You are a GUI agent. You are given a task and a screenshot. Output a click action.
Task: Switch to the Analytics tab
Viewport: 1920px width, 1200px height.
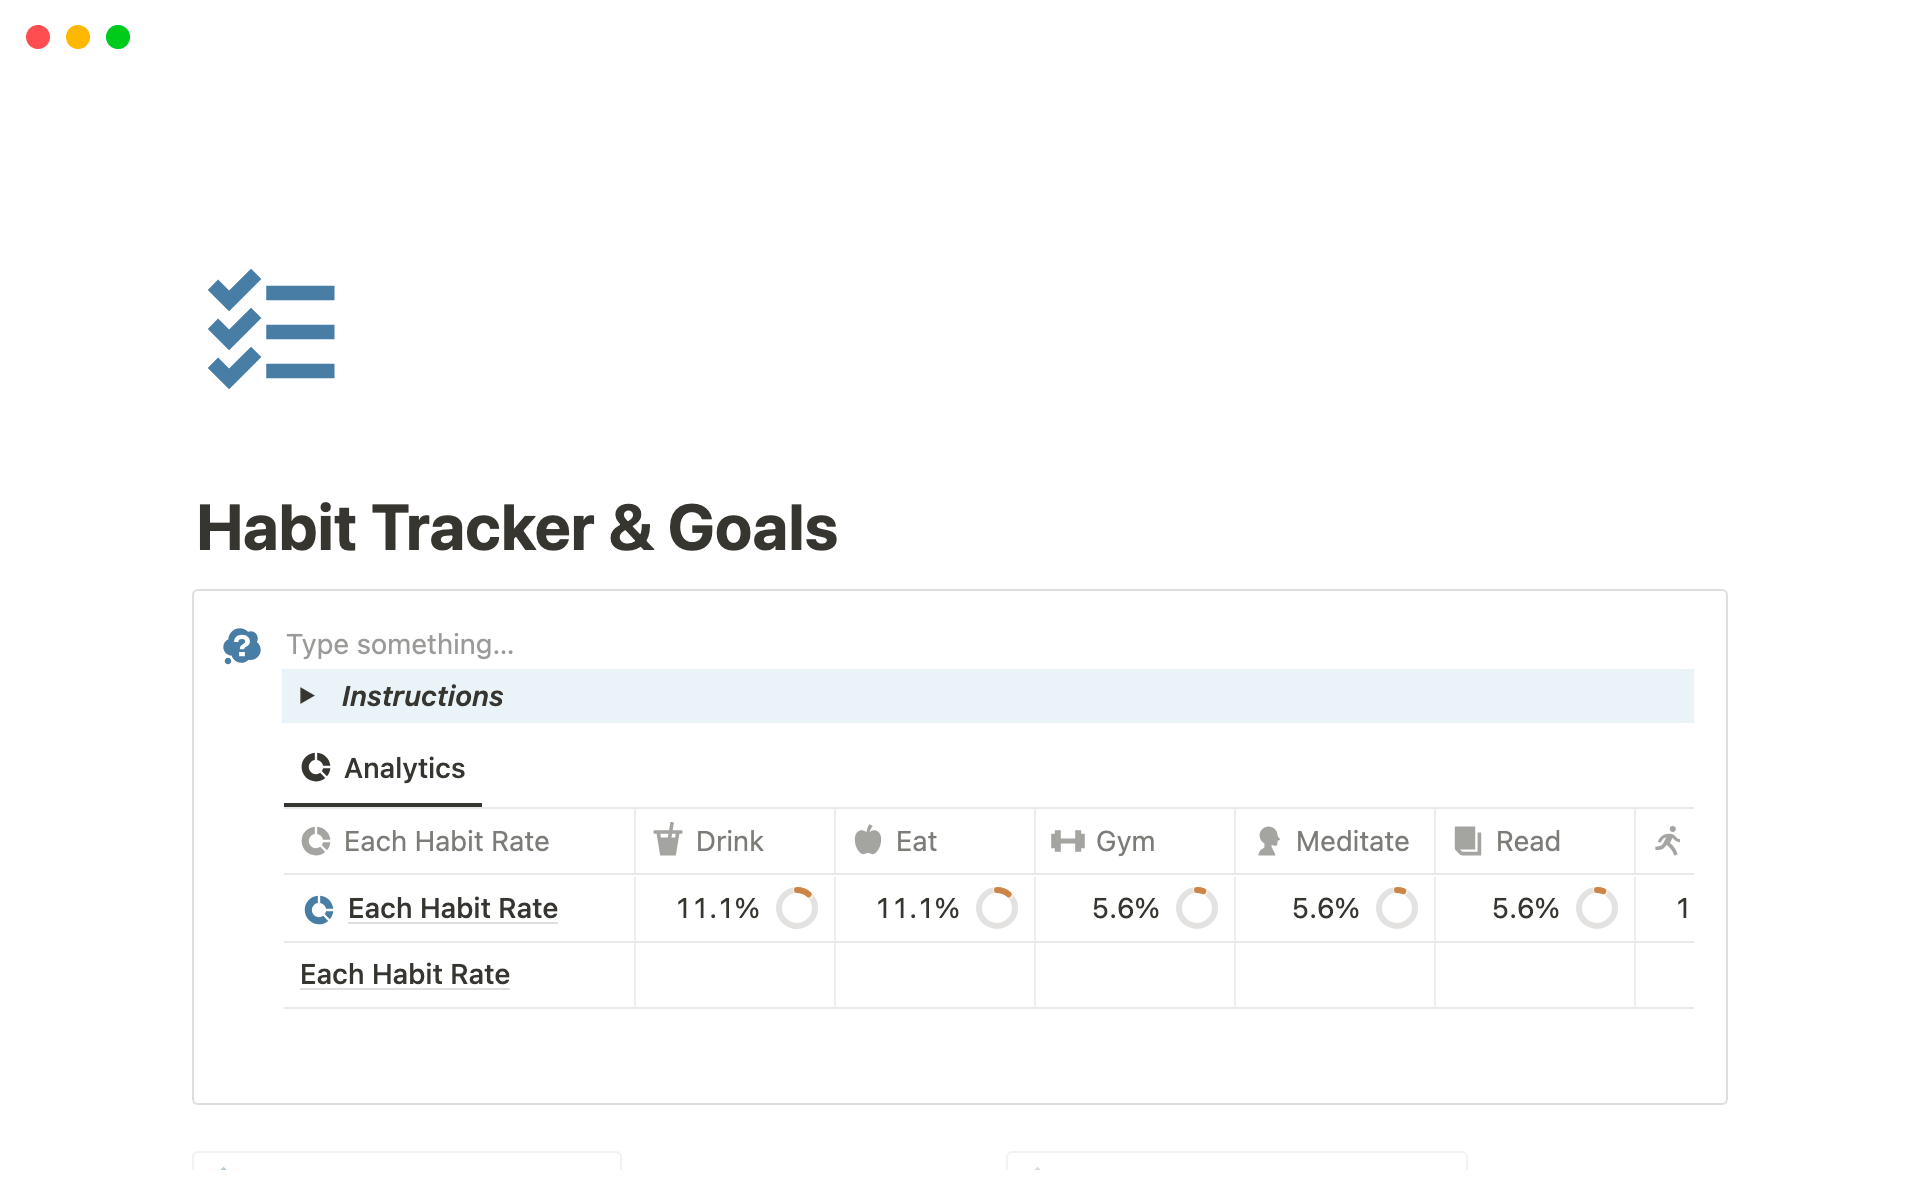(384, 768)
